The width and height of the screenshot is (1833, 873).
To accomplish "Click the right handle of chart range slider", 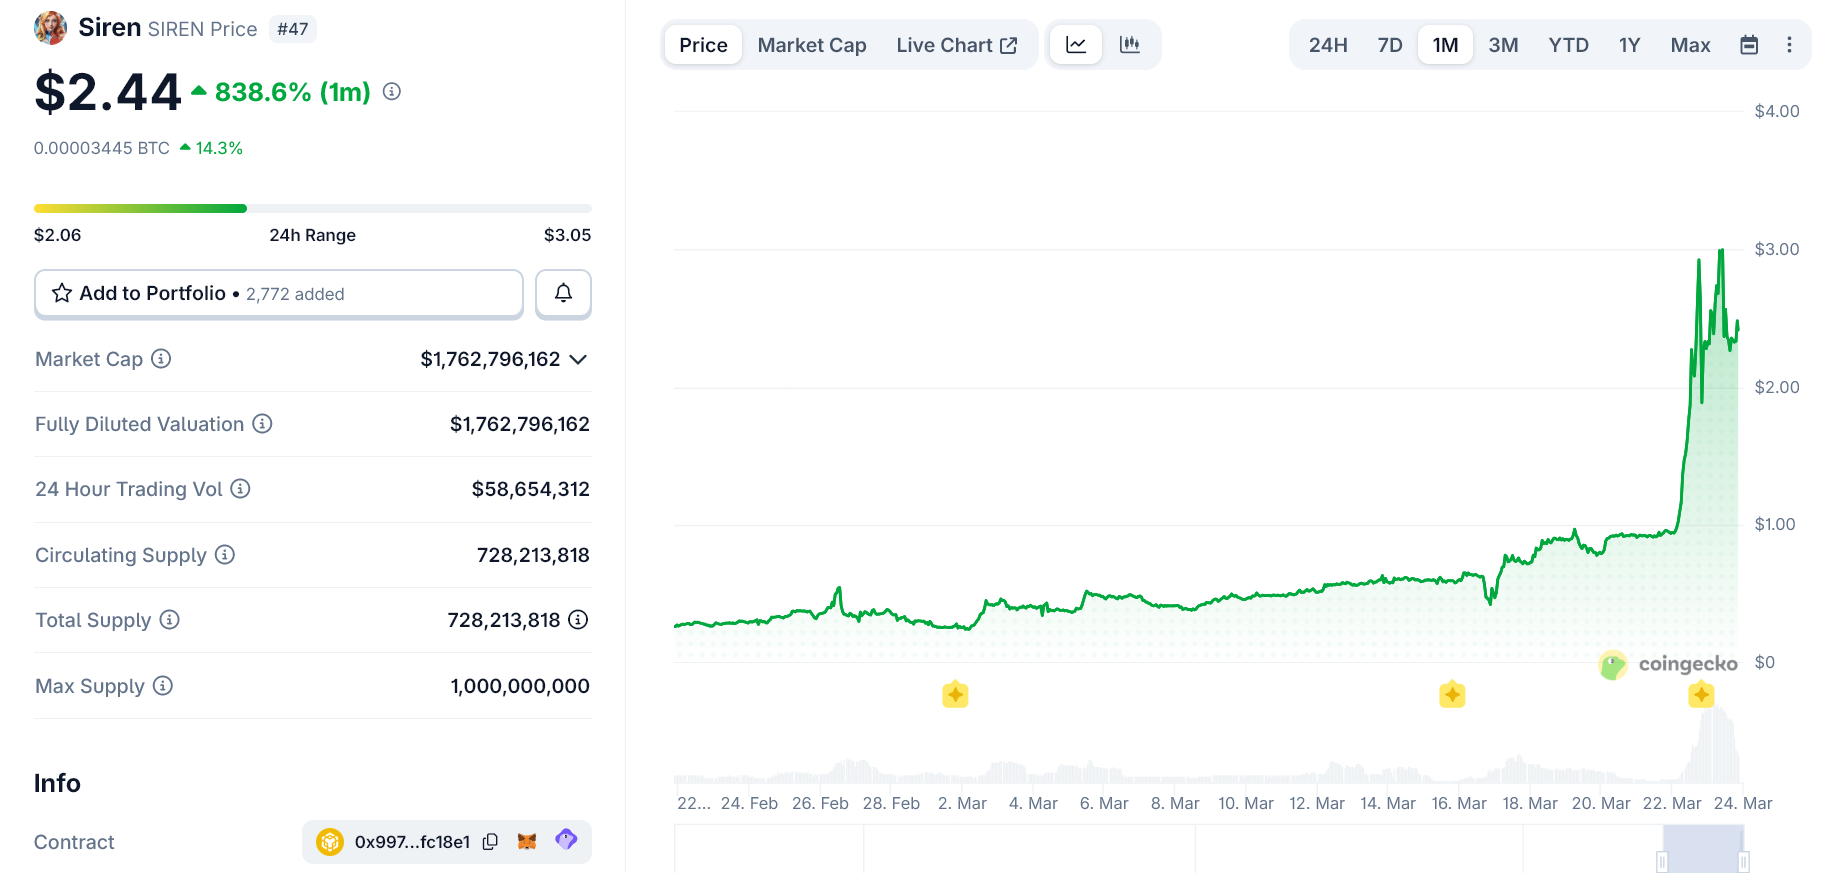I will 1743,861.
